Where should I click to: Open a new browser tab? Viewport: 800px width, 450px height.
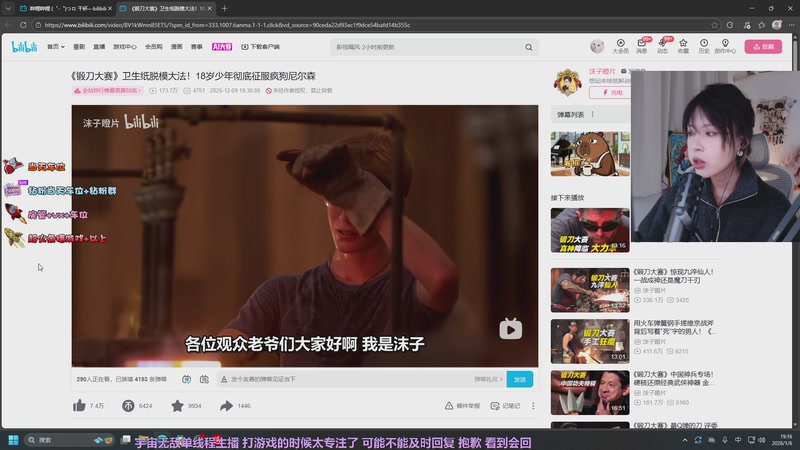coord(224,9)
